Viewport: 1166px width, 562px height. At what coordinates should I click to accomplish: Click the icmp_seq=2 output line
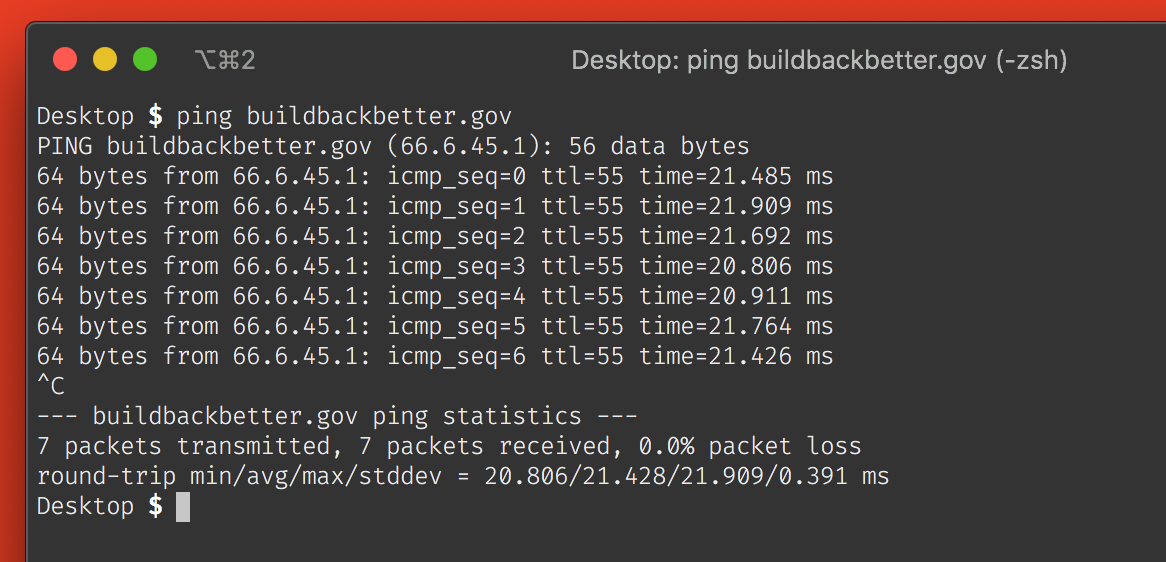(435, 236)
